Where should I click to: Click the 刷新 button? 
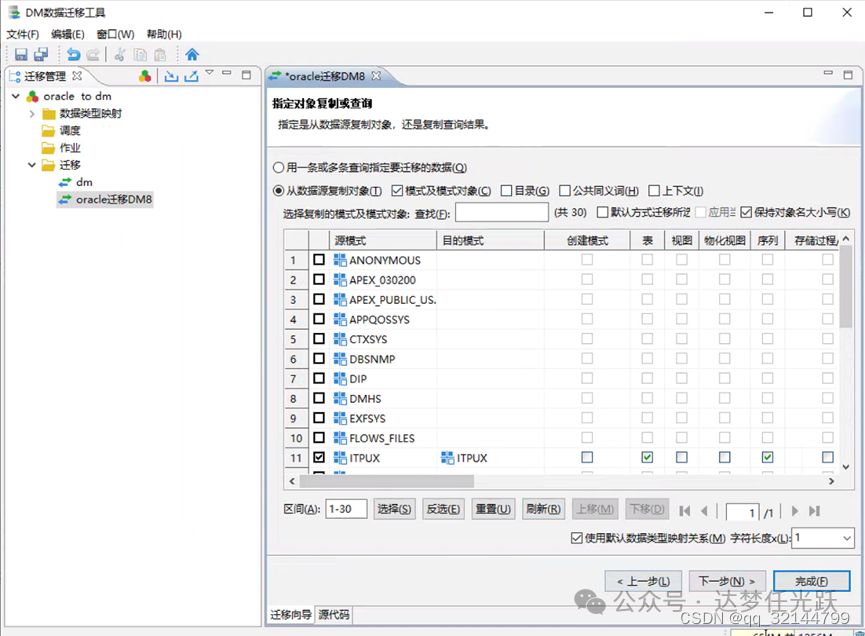tap(543, 509)
